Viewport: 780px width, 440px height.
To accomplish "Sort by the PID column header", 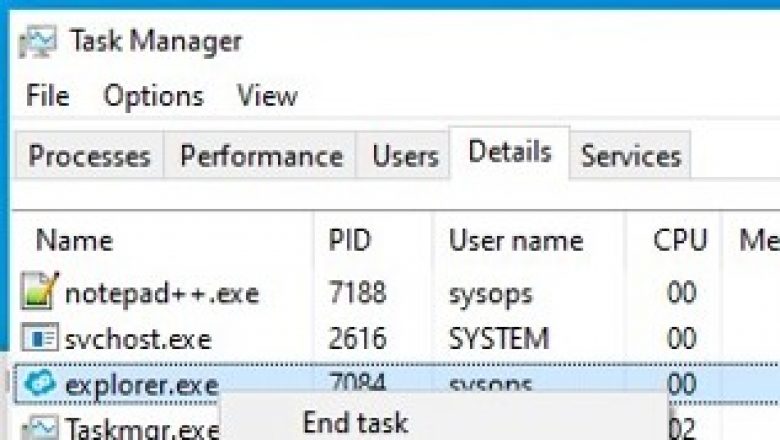I will [349, 240].
